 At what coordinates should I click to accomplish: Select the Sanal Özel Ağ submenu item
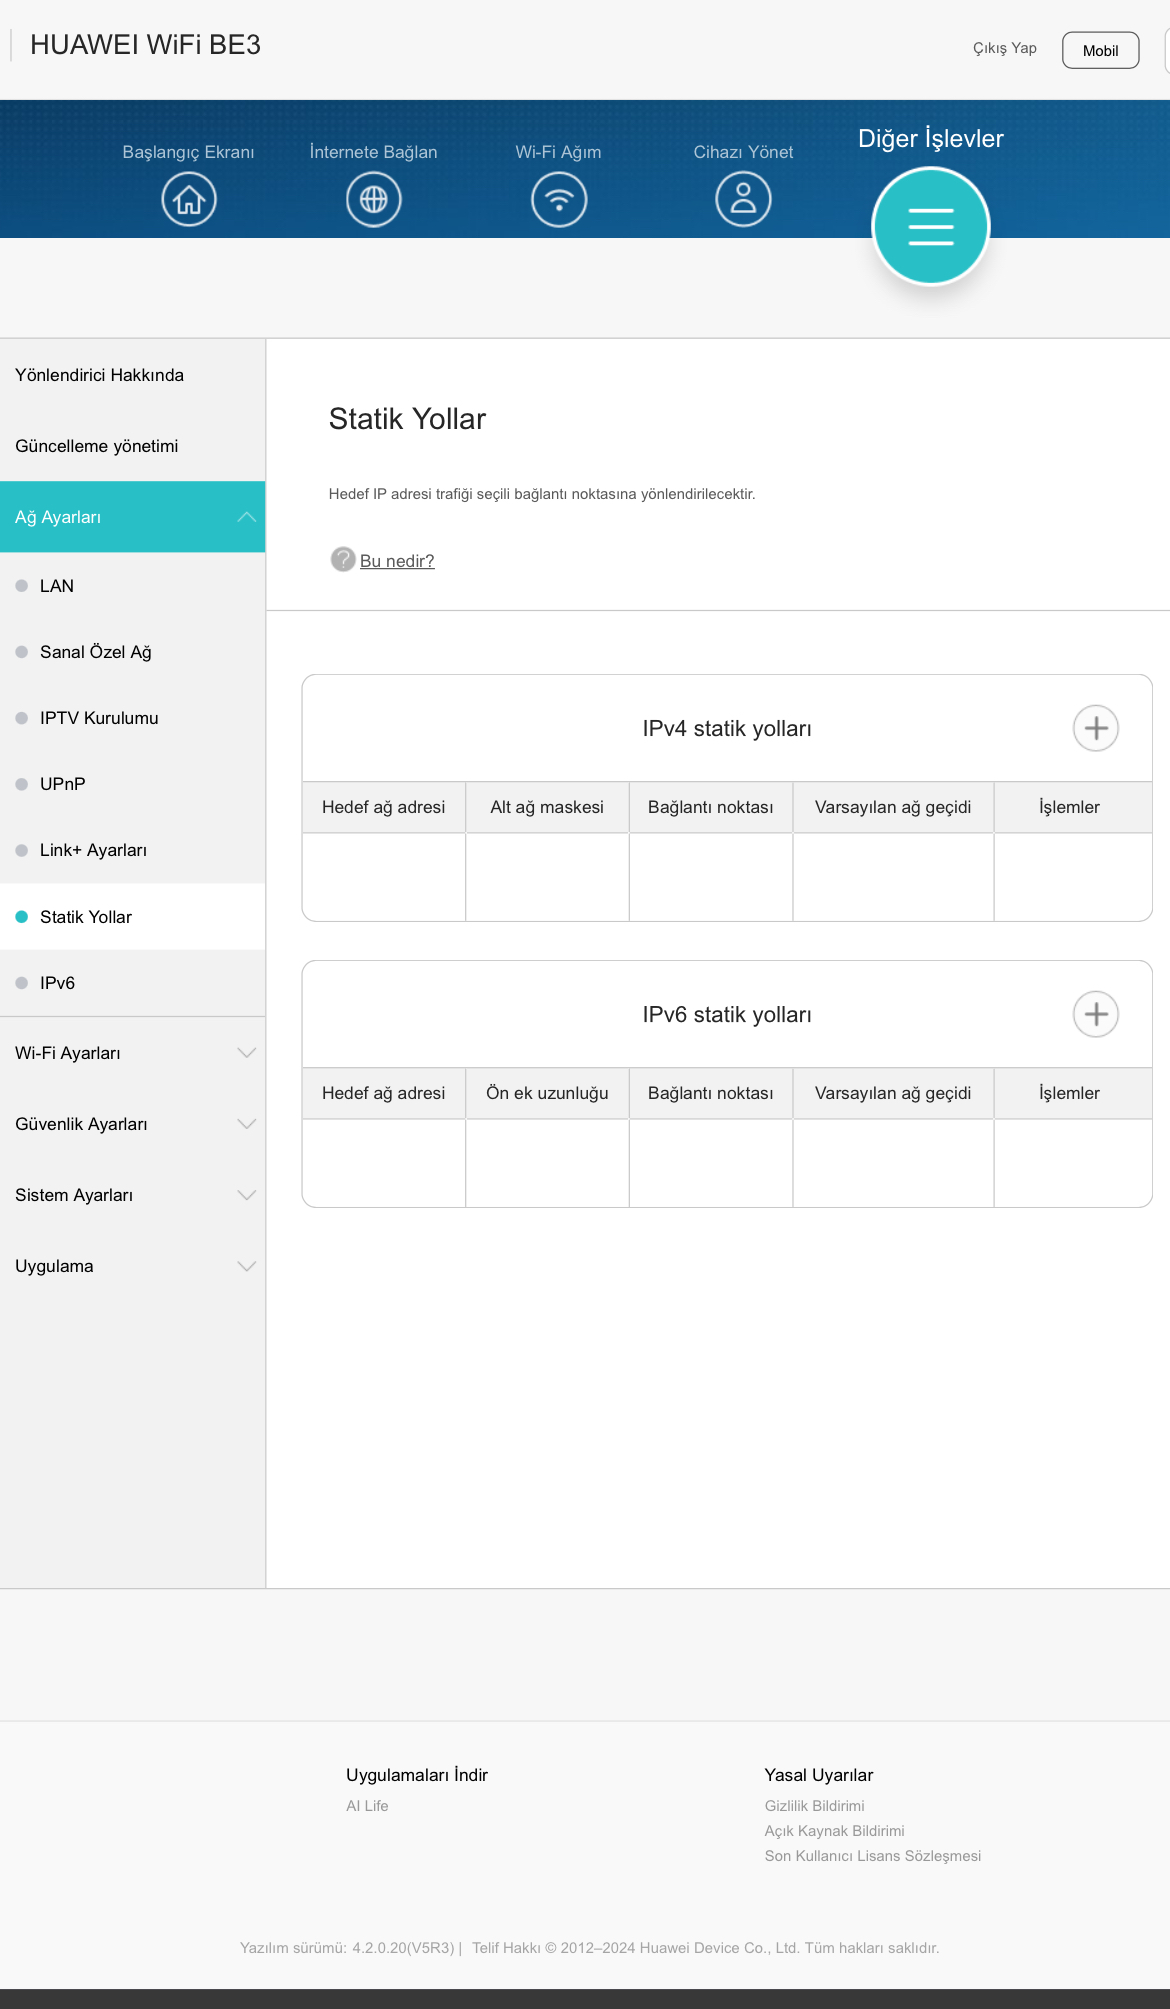coord(133,652)
